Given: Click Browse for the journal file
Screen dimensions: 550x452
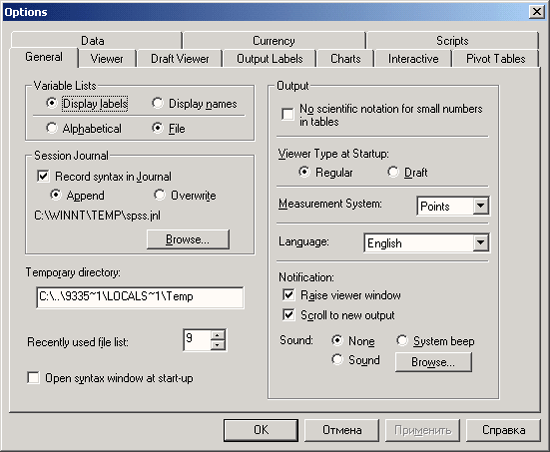Looking at the screenshot, I should pos(188,240).
